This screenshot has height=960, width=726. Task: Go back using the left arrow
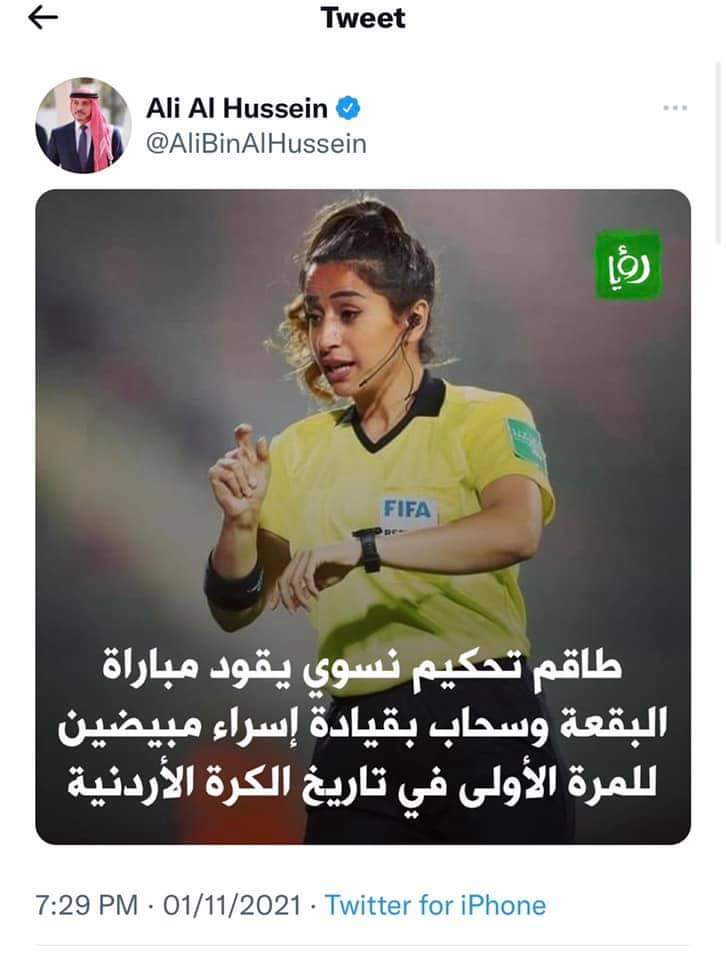[43, 18]
